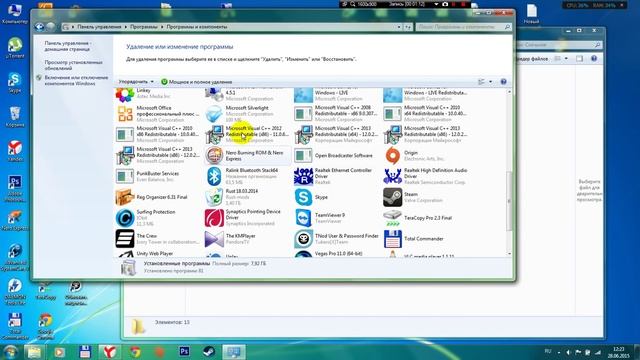Select Realtek Ethernet Controller Driver icon

(303, 176)
